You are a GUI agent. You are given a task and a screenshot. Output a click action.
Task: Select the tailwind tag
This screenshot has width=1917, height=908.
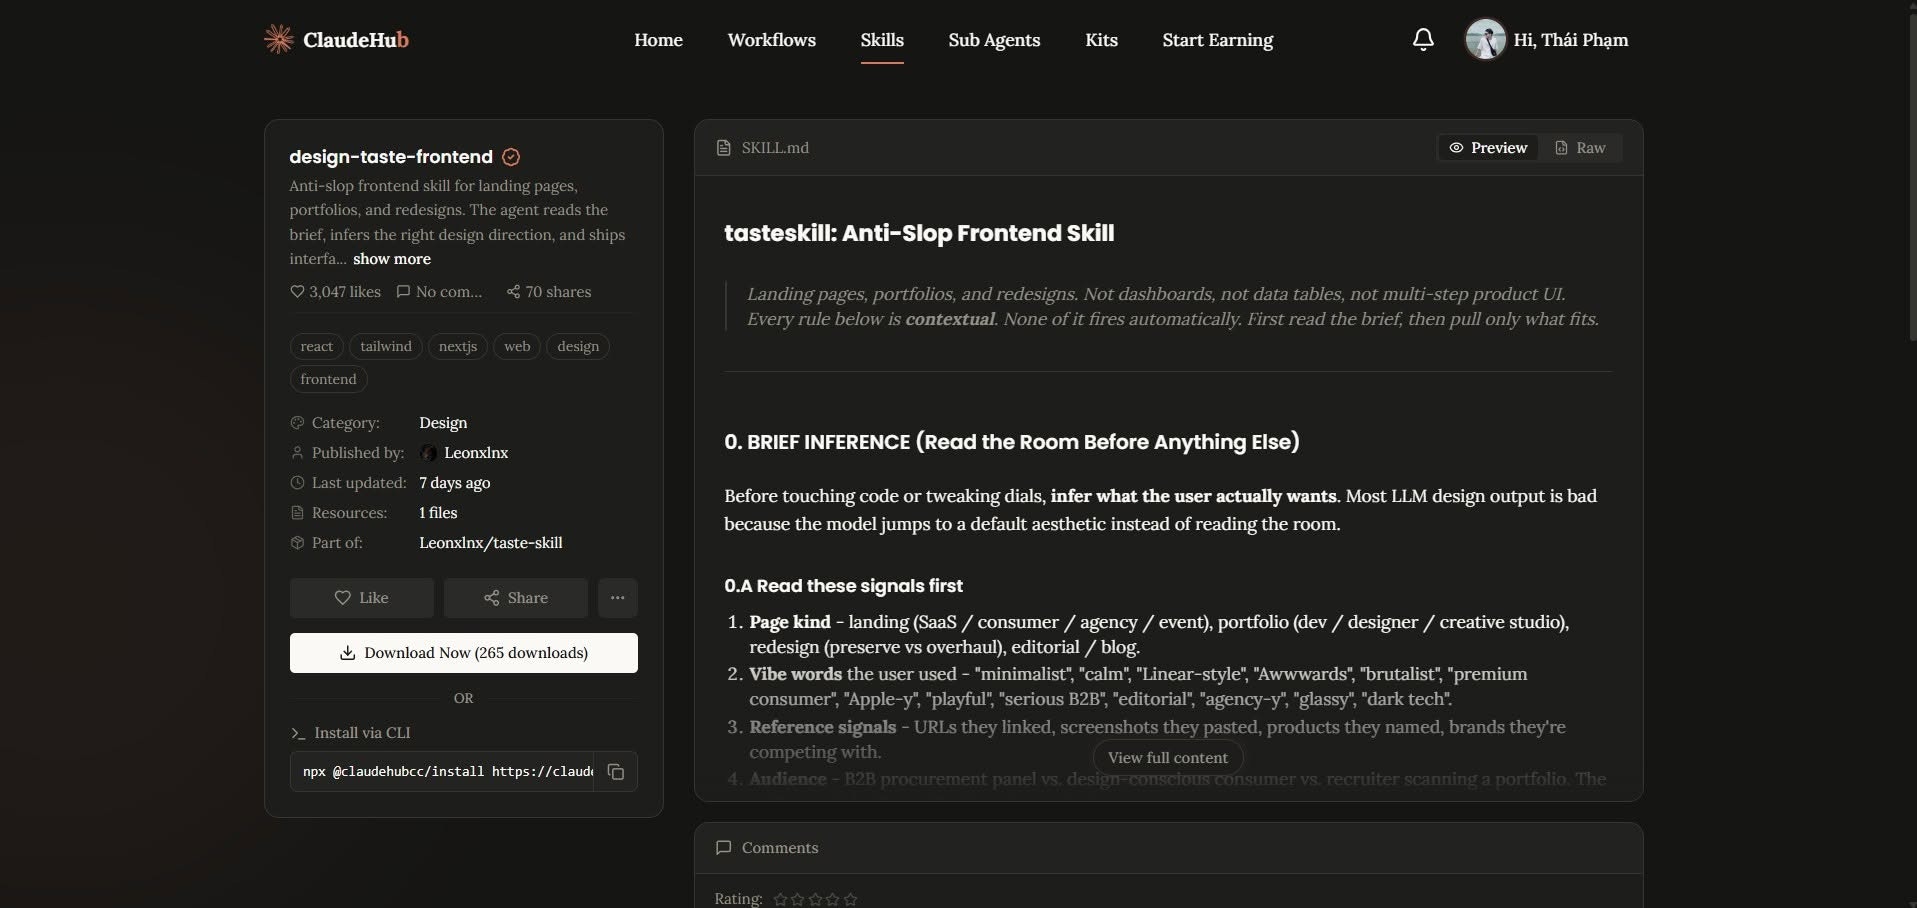click(x=386, y=346)
